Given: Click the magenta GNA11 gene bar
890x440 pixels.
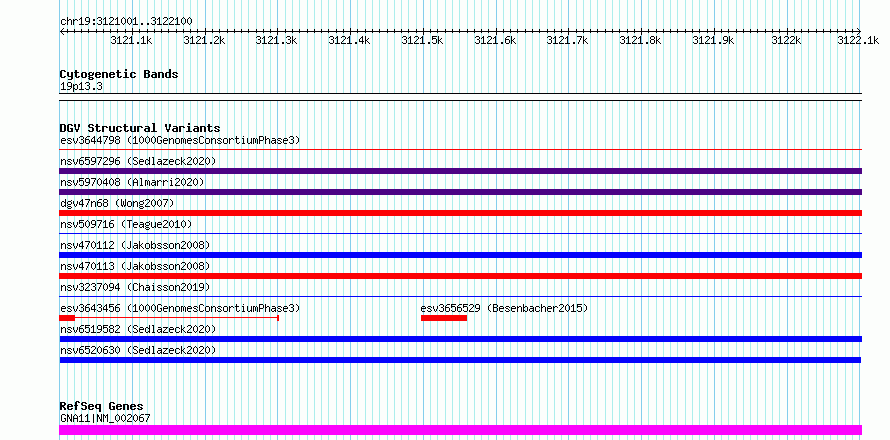Looking at the screenshot, I should (460, 430).
